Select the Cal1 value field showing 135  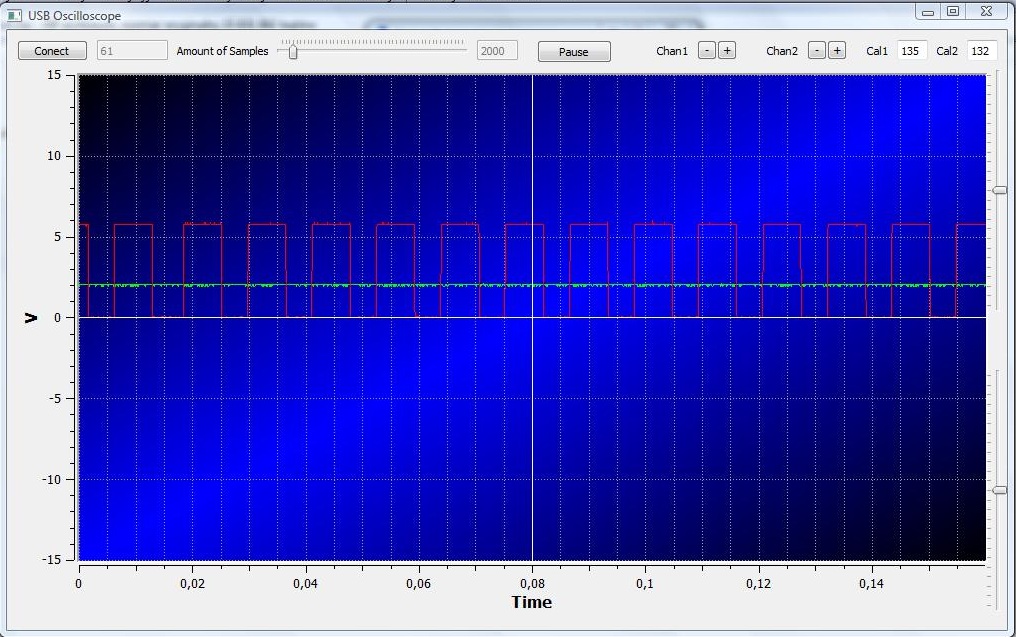[x=912, y=51]
